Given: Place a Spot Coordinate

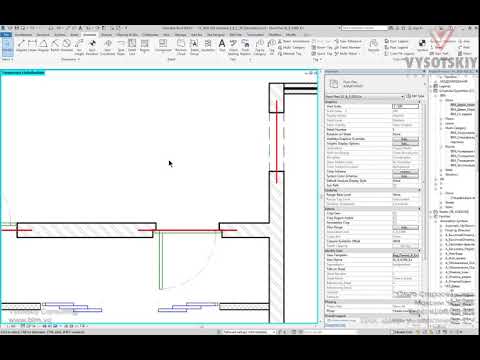Looking at the screenshot, I should tap(108, 47).
